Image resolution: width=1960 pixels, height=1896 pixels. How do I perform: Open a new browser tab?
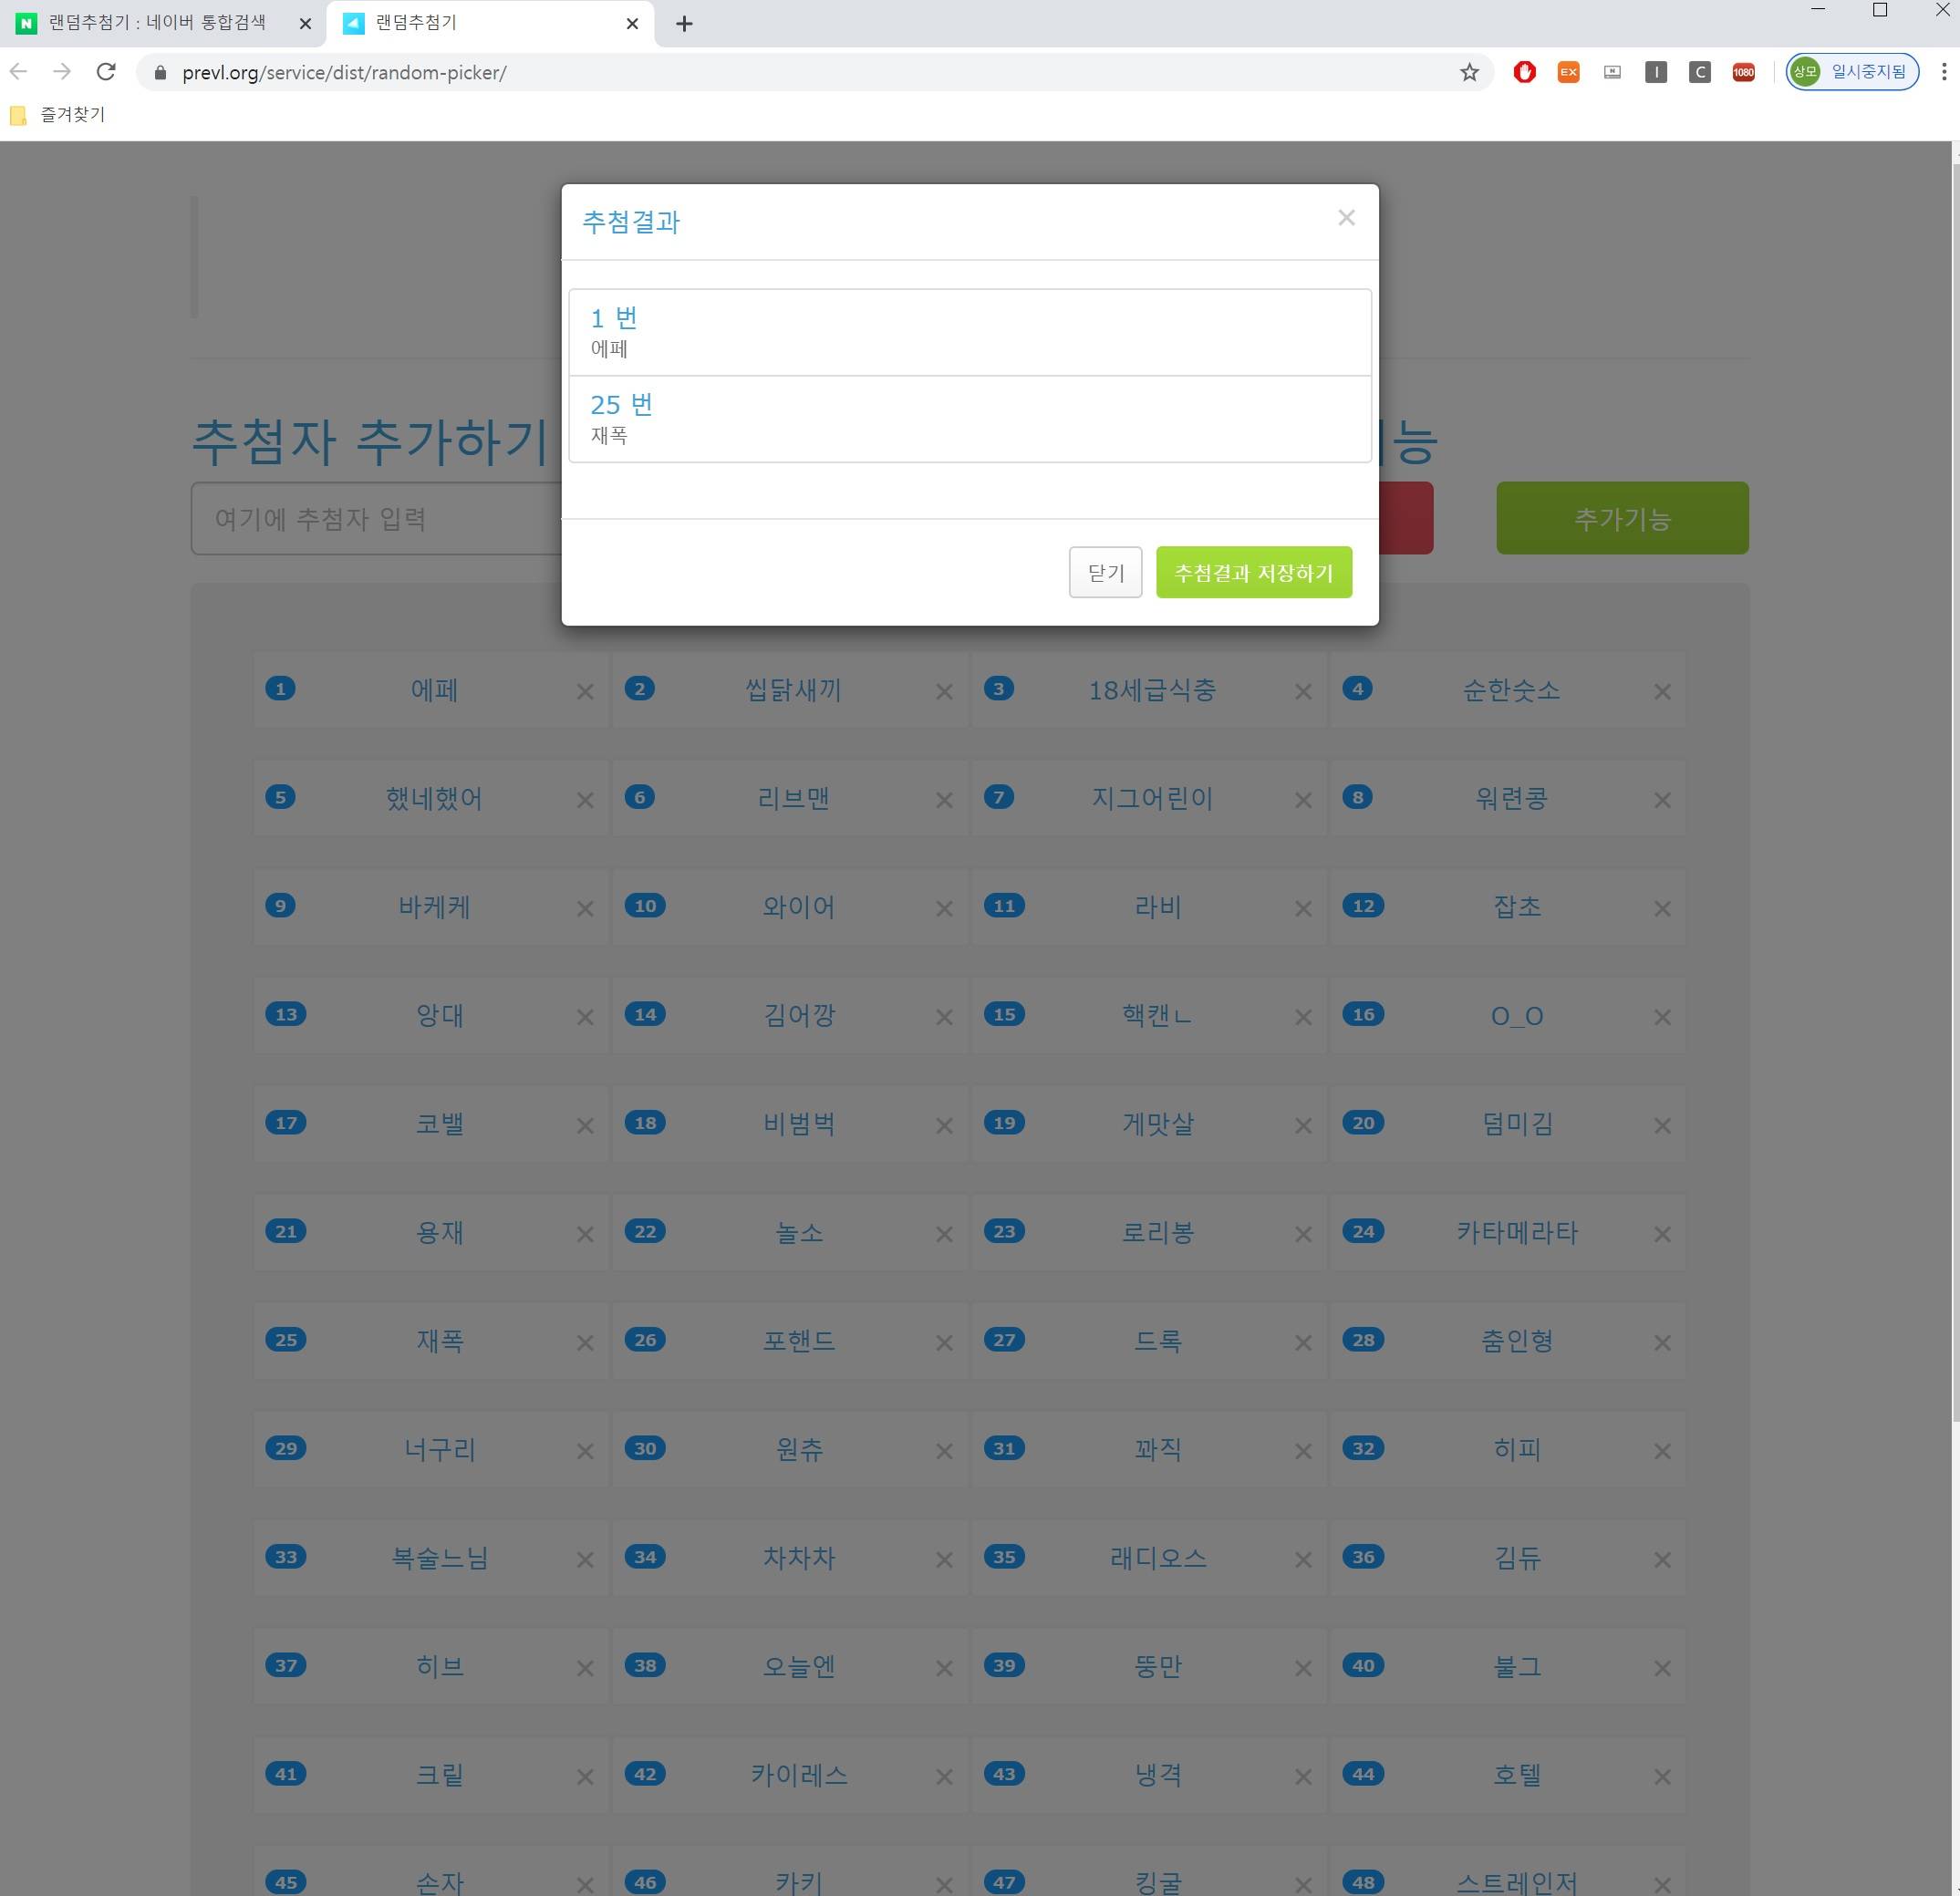tap(684, 23)
